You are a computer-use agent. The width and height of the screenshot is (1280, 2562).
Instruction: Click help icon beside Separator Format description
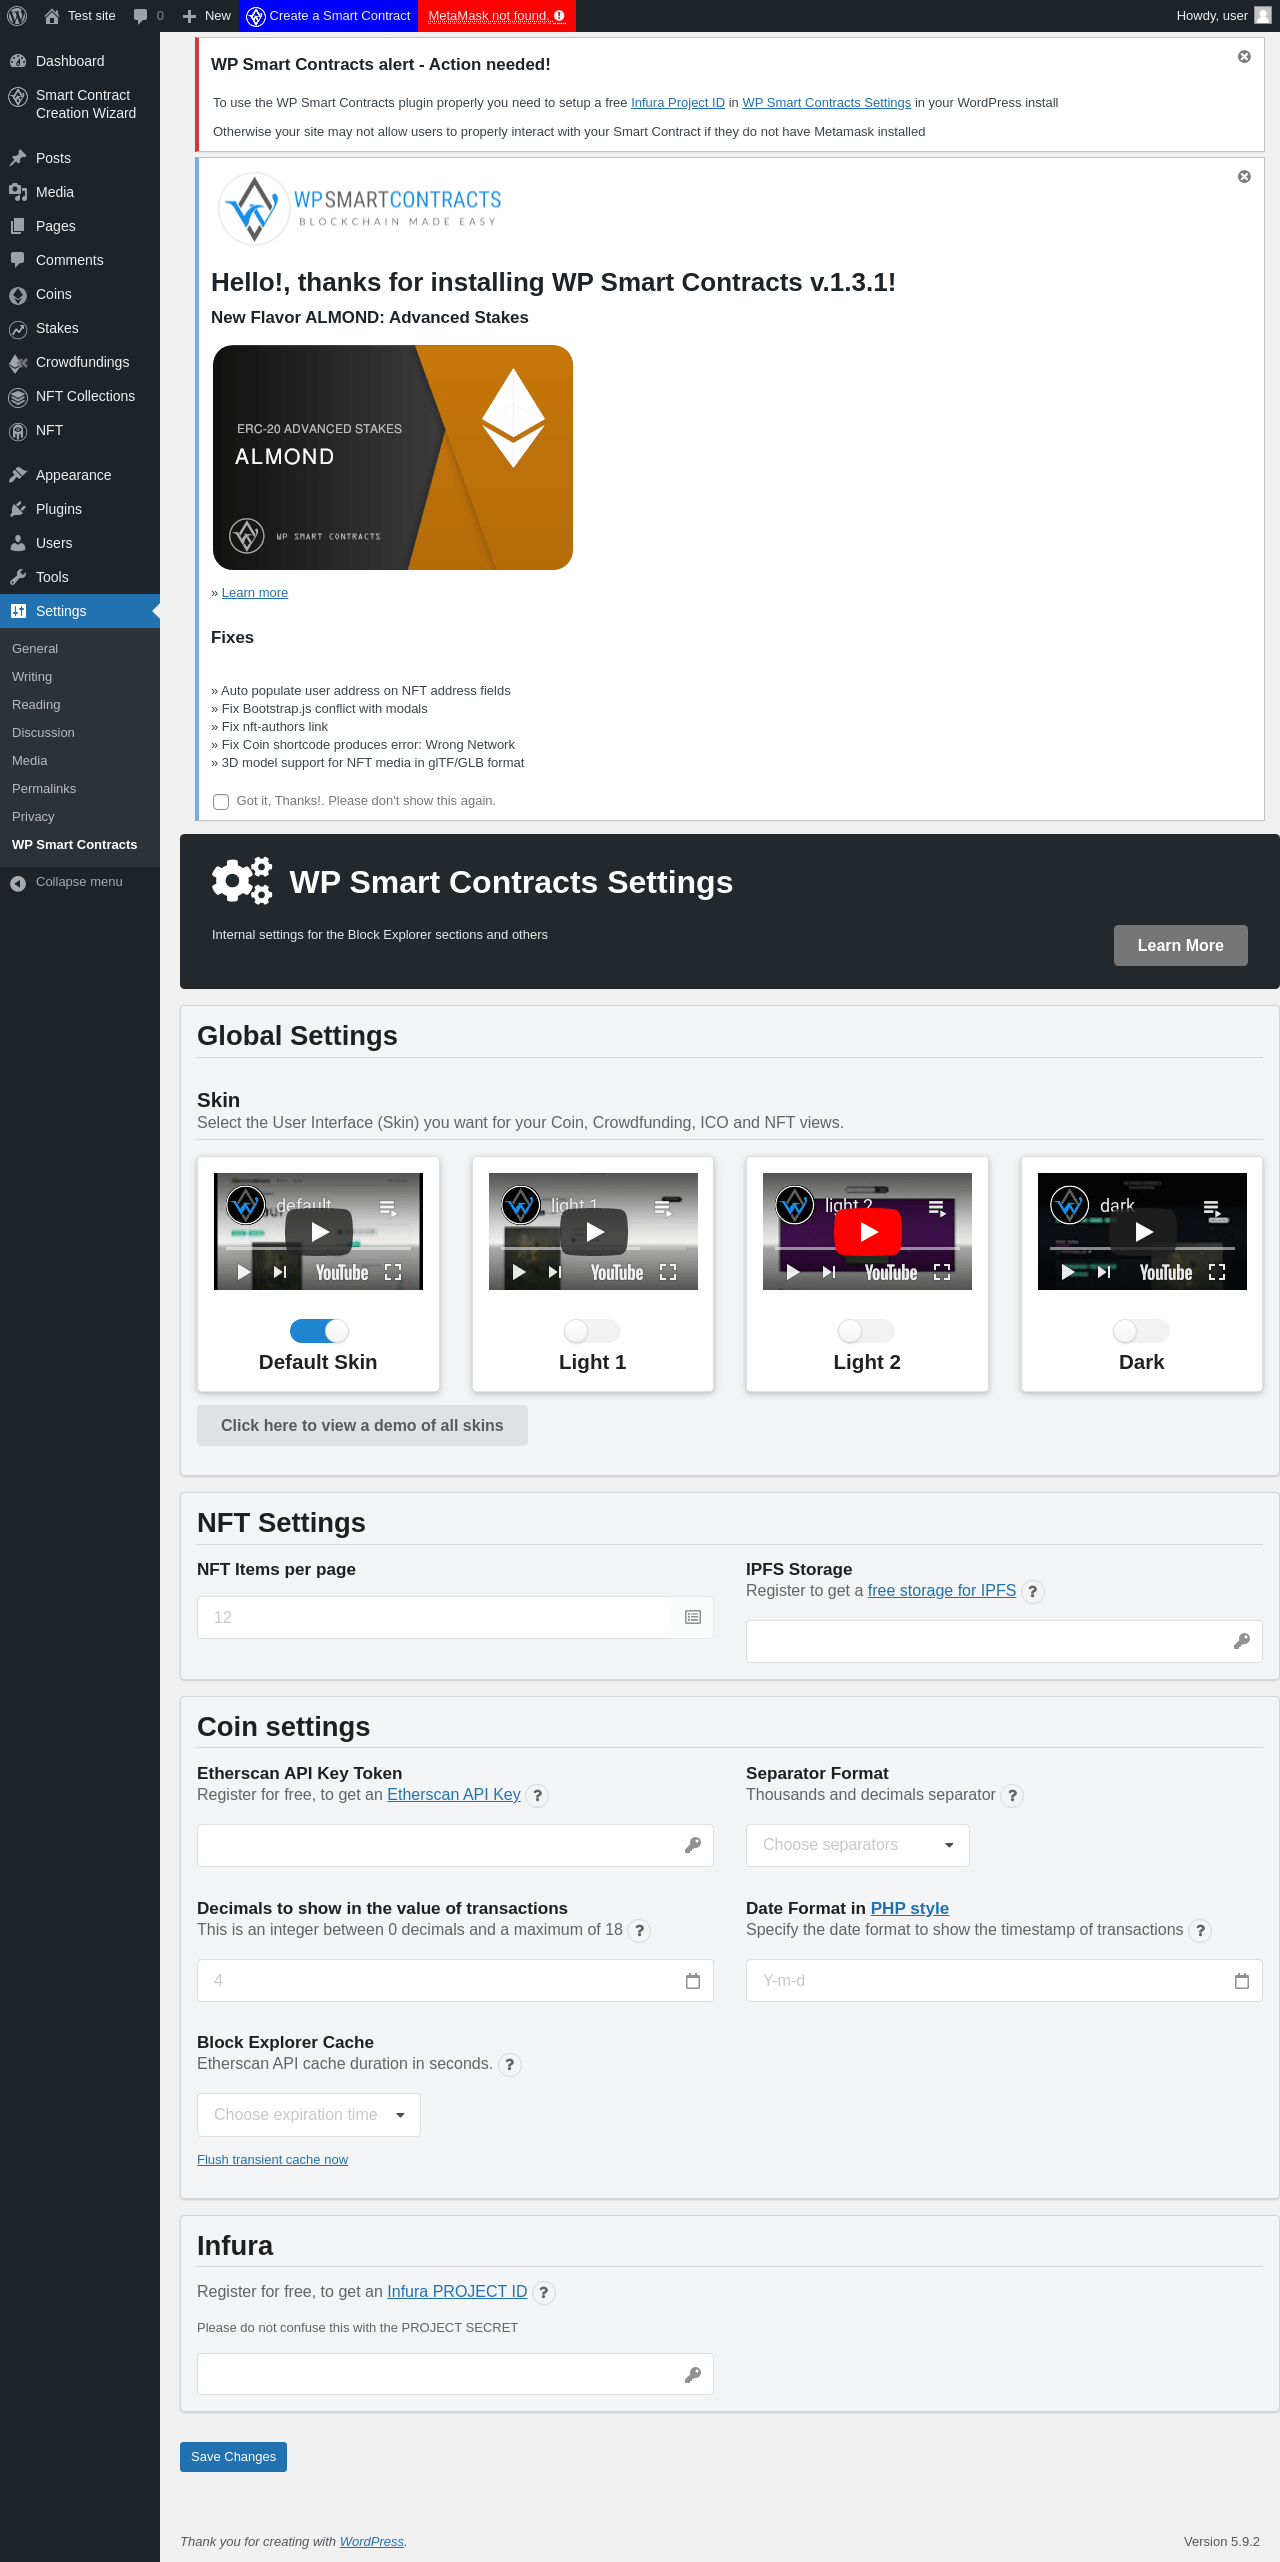[x=1012, y=1796]
